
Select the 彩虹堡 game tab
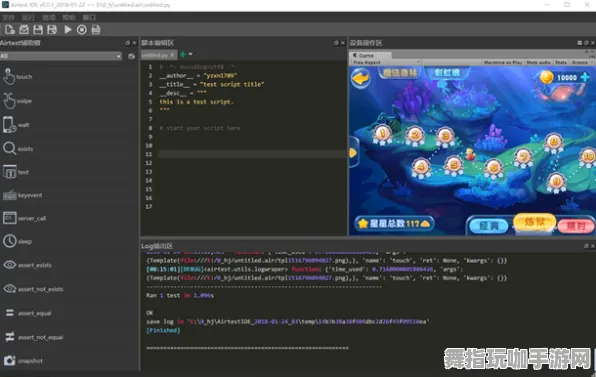pyautogui.click(x=447, y=72)
